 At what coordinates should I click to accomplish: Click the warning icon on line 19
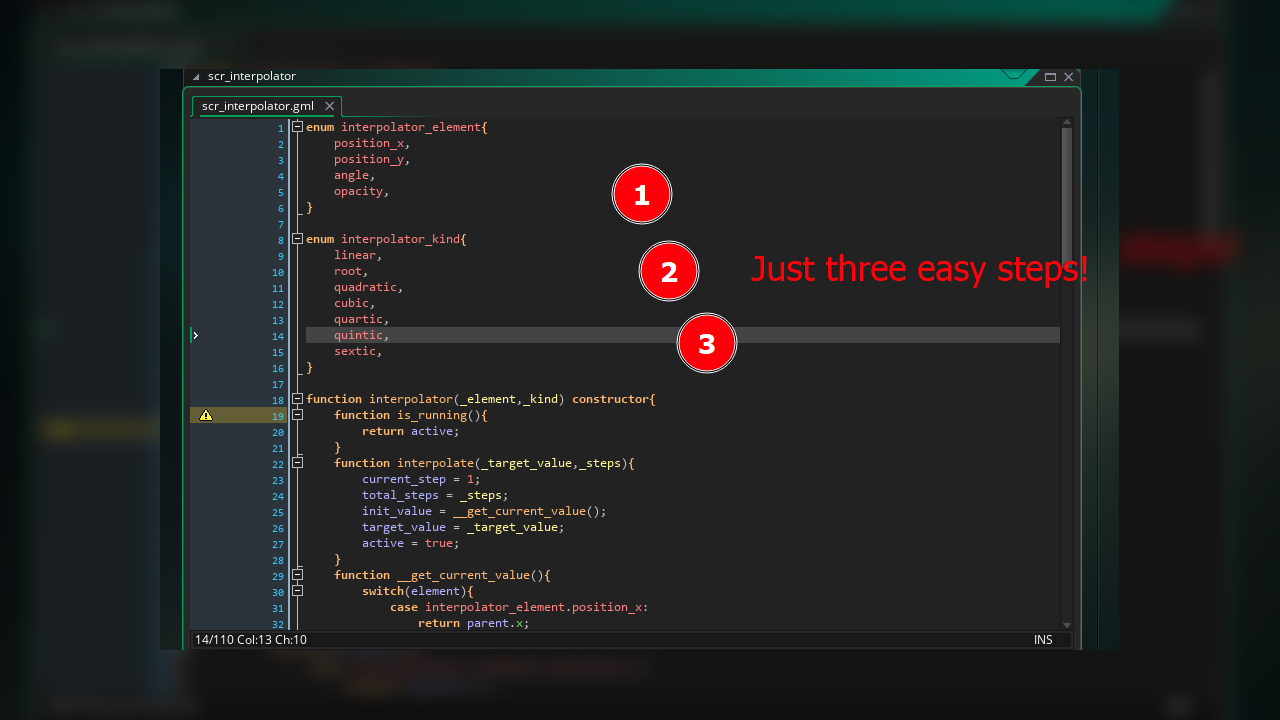[206, 415]
